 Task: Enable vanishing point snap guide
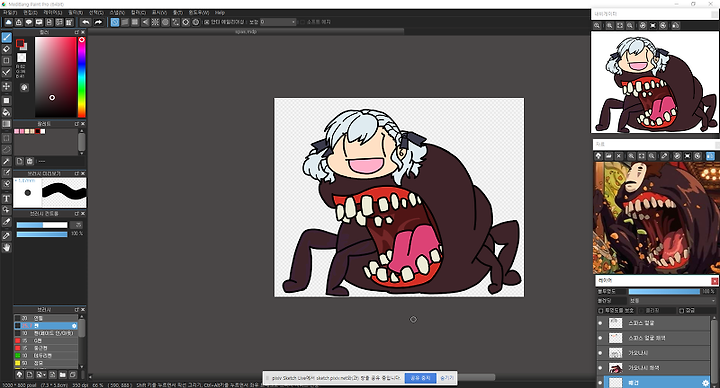point(145,22)
